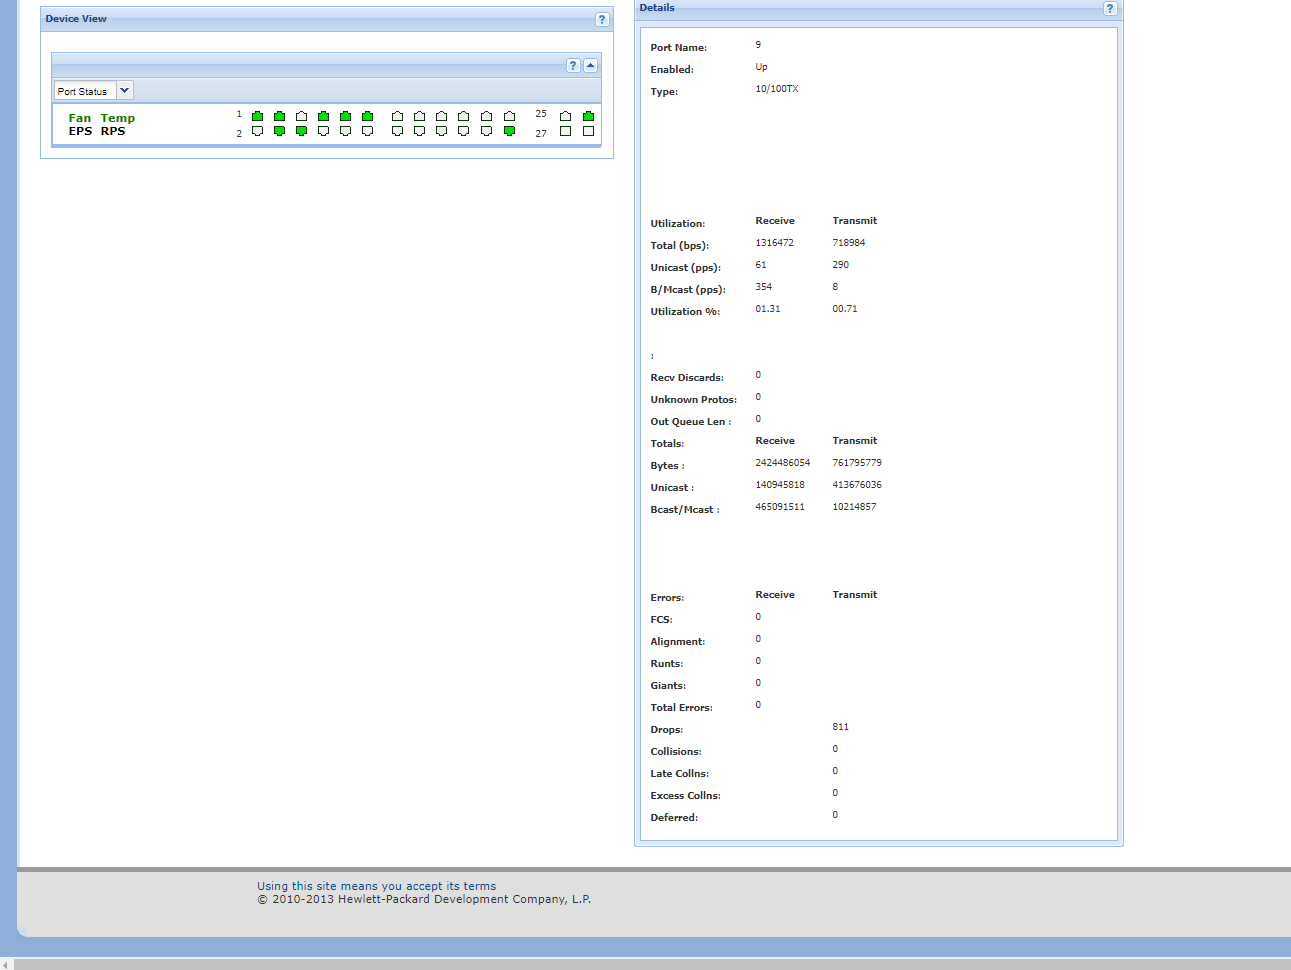Select port 11 icon in device view
Screen dimensions: 1291x970
367,116
